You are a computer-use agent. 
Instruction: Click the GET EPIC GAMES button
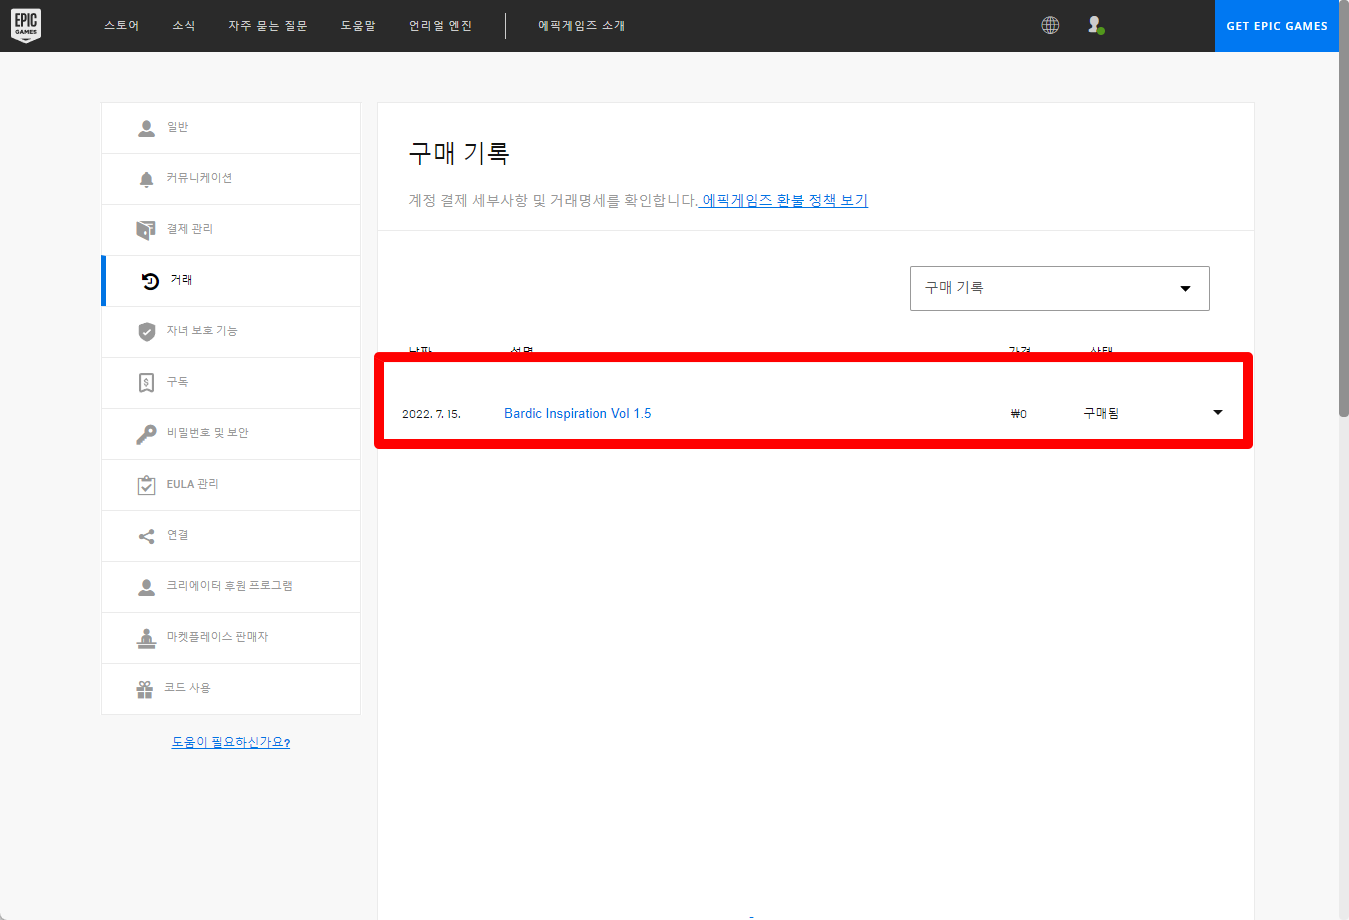(x=1277, y=26)
